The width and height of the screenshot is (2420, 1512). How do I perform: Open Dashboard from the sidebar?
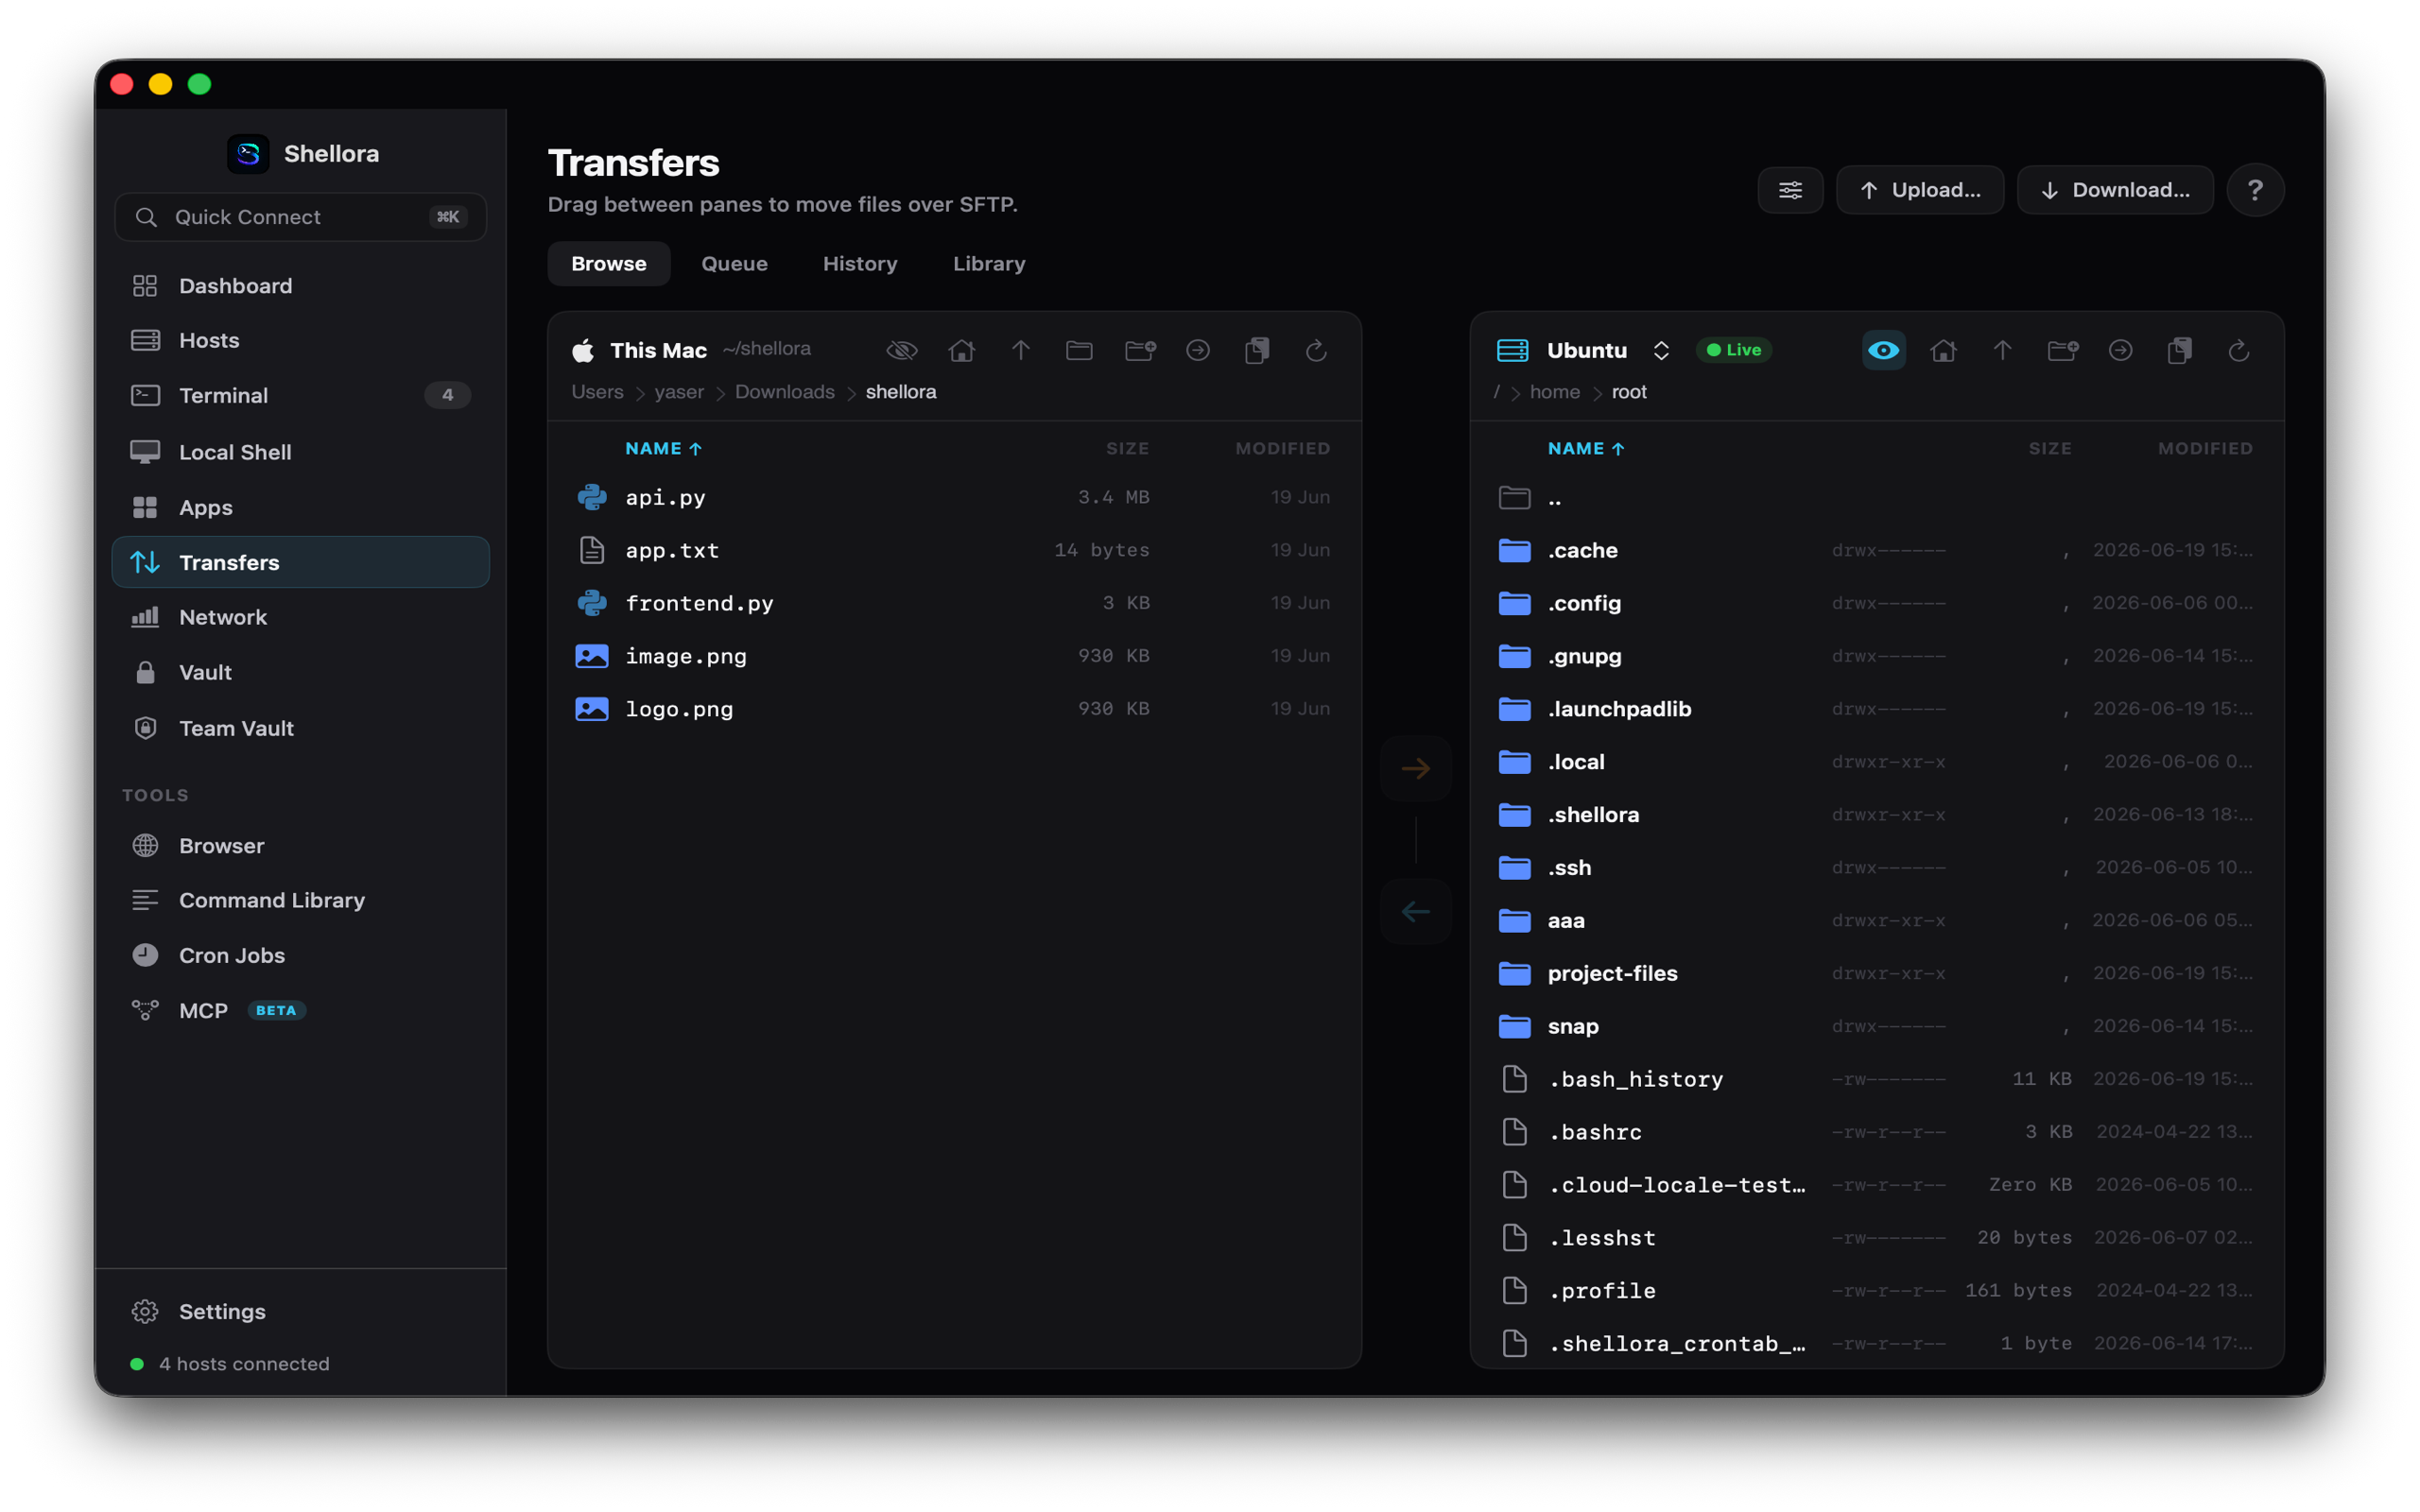click(x=300, y=286)
